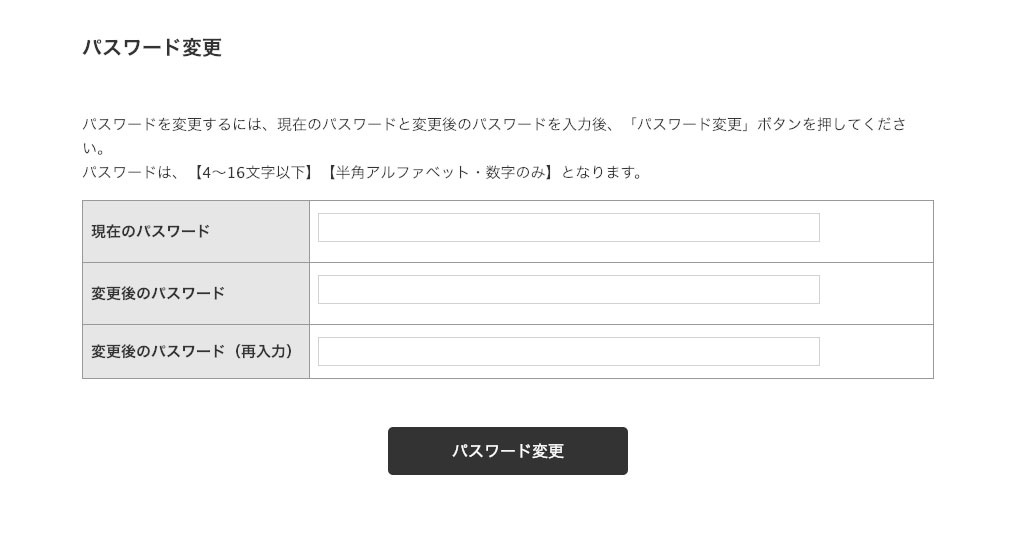The width and height of the screenshot is (1033, 533).
Task: Click the 現在のパスワード input field
Action: (x=568, y=228)
